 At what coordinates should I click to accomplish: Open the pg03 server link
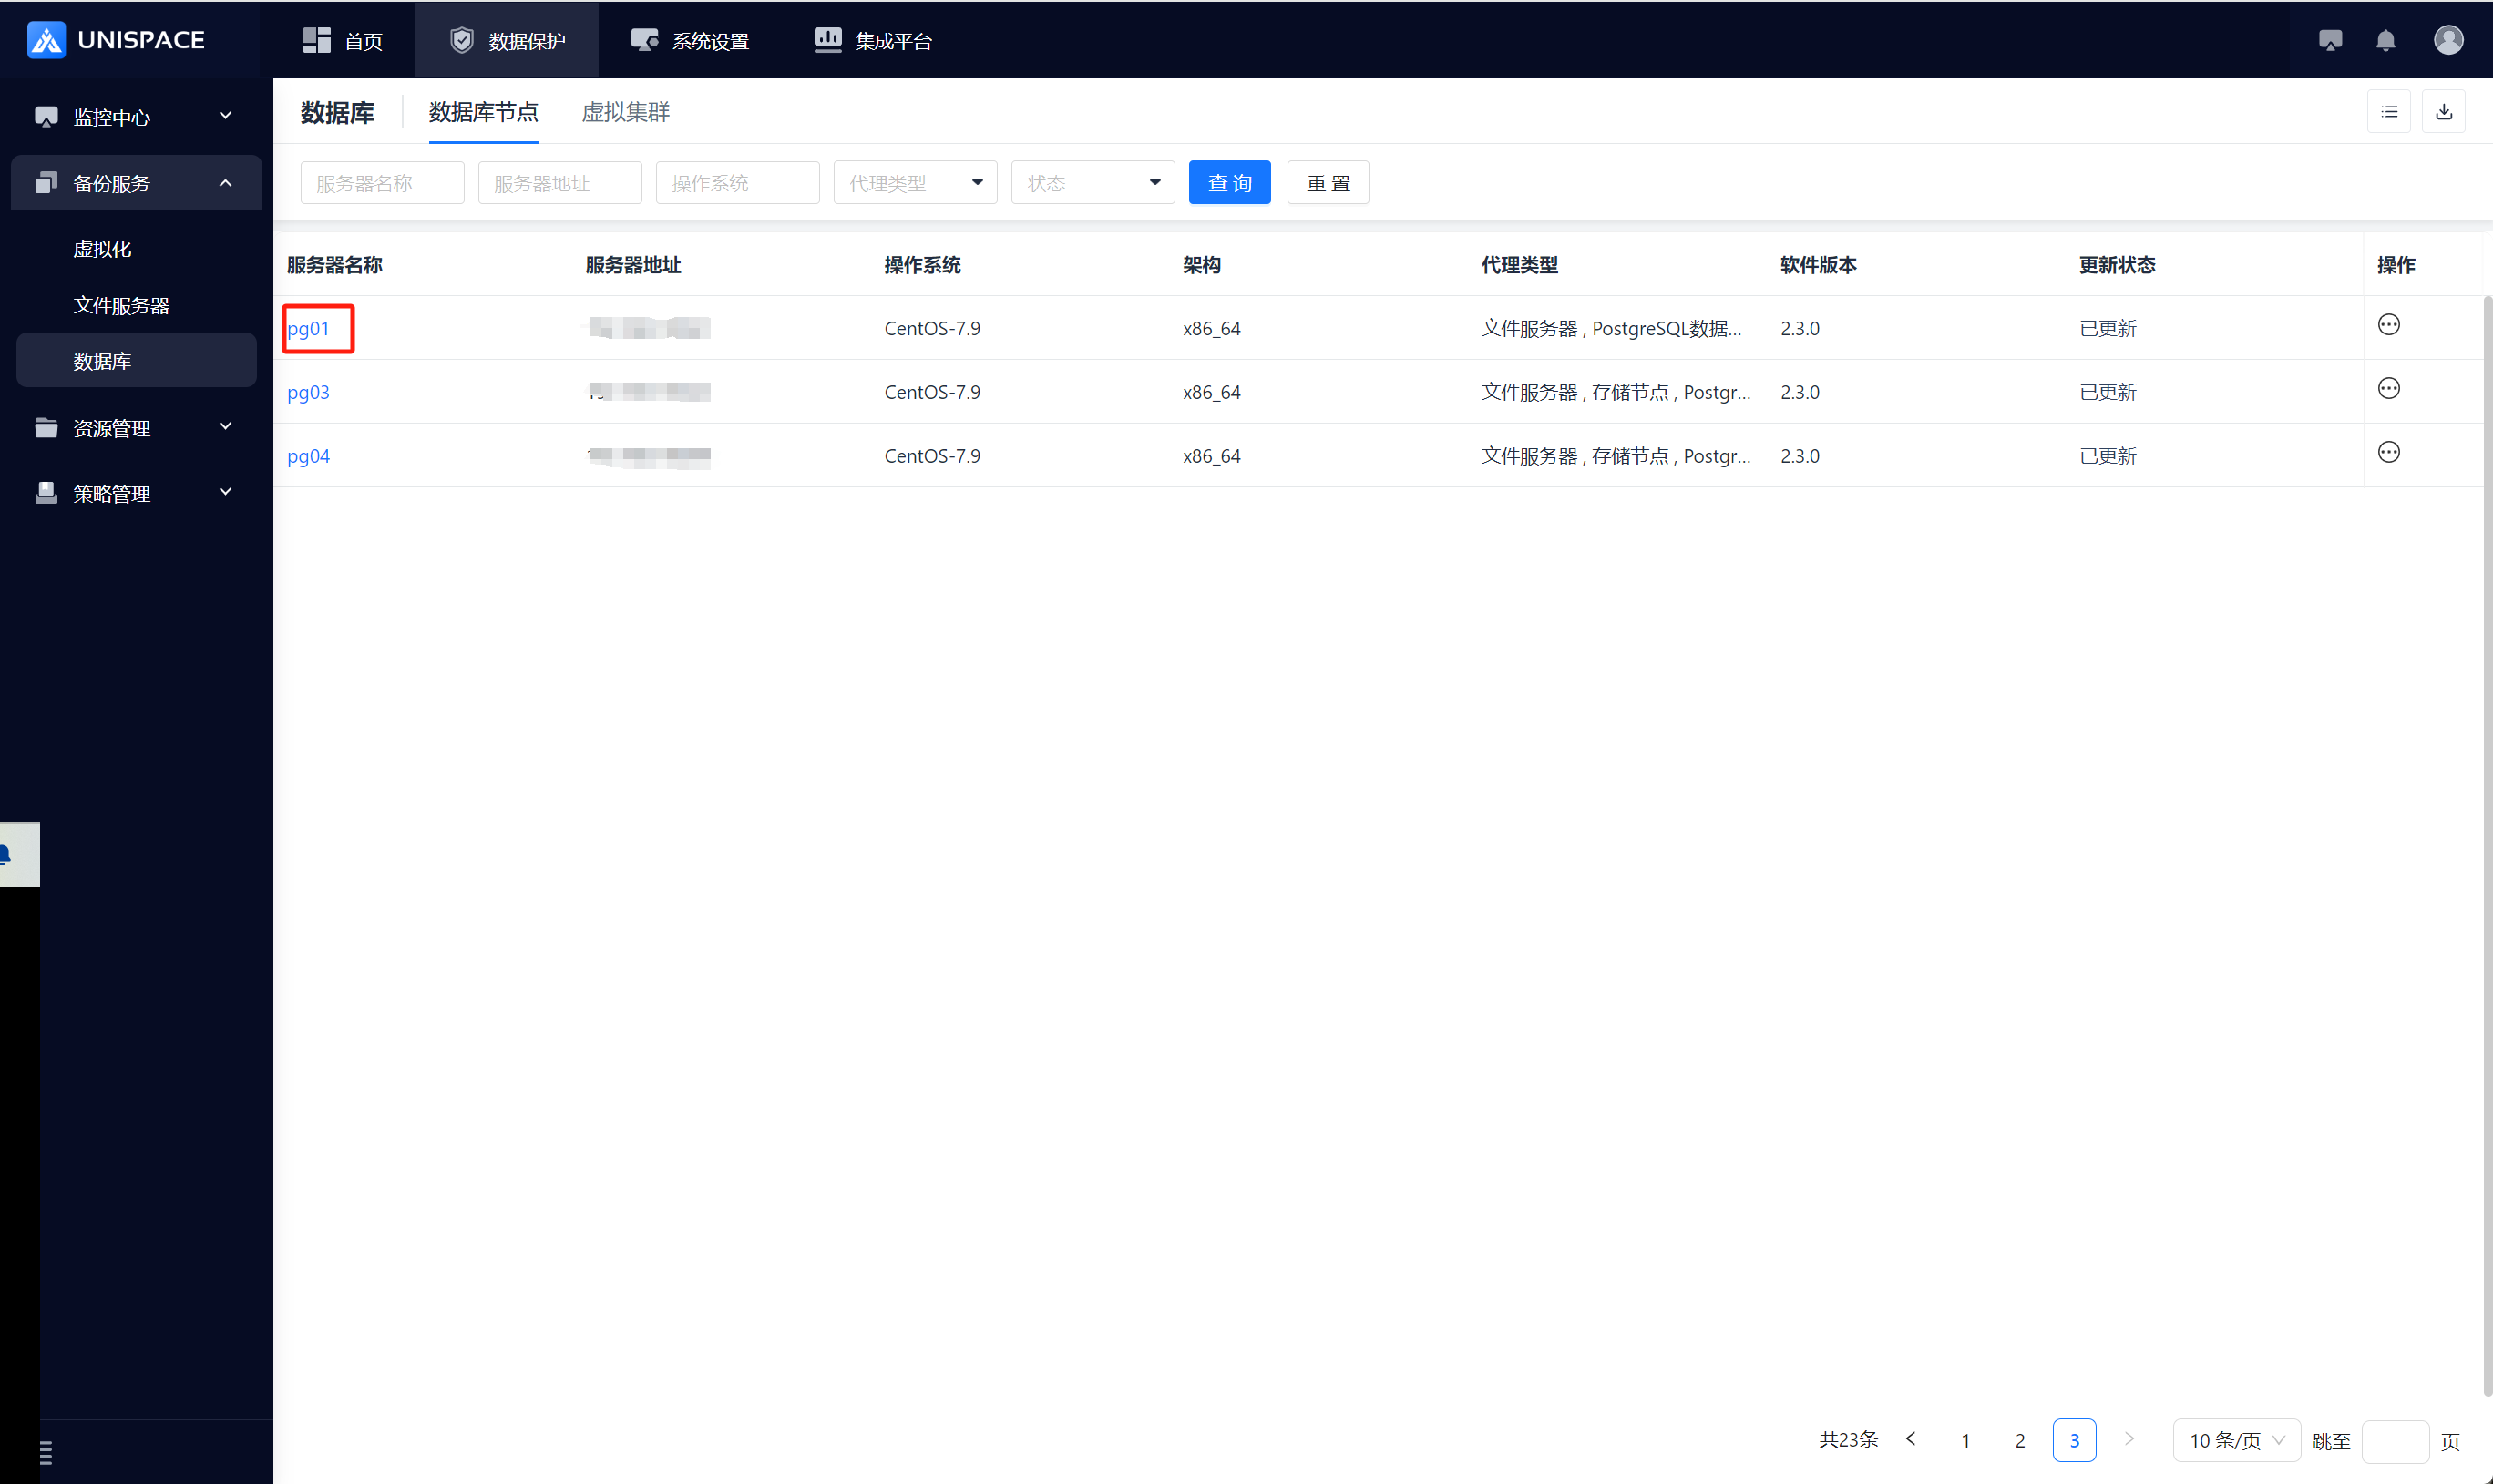click(x=308, y=392)
